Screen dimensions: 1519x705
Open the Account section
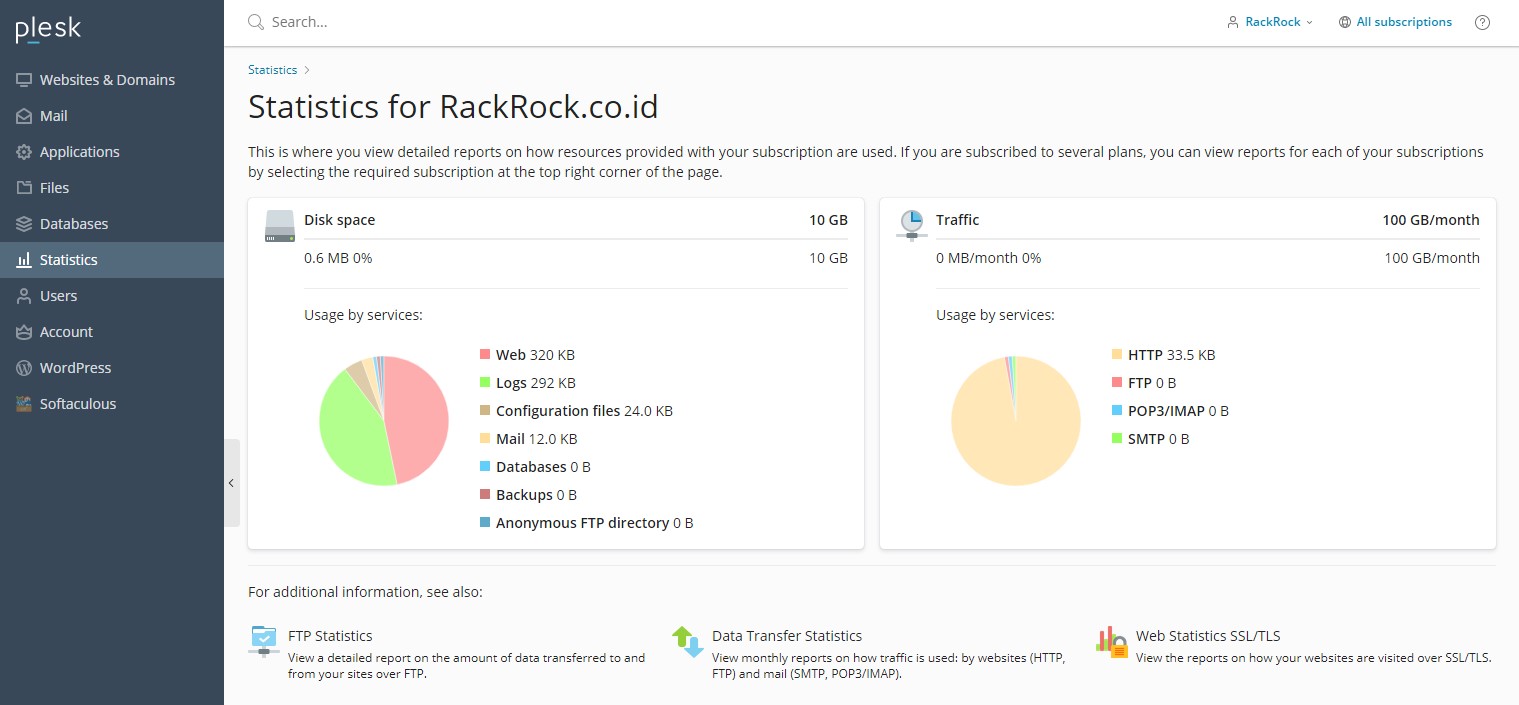pyautogui.click(x=112, y=332)
